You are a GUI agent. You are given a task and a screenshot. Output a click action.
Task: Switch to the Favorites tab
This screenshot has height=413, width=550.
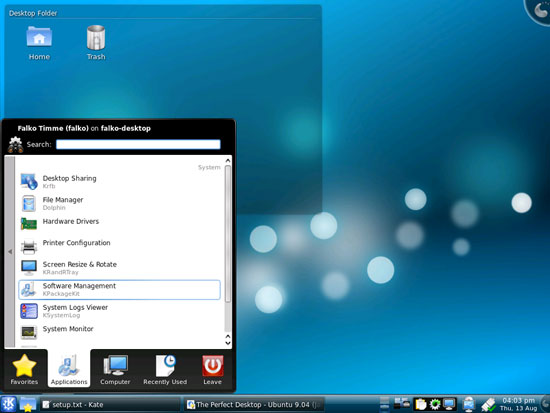[x=24, y=369]
